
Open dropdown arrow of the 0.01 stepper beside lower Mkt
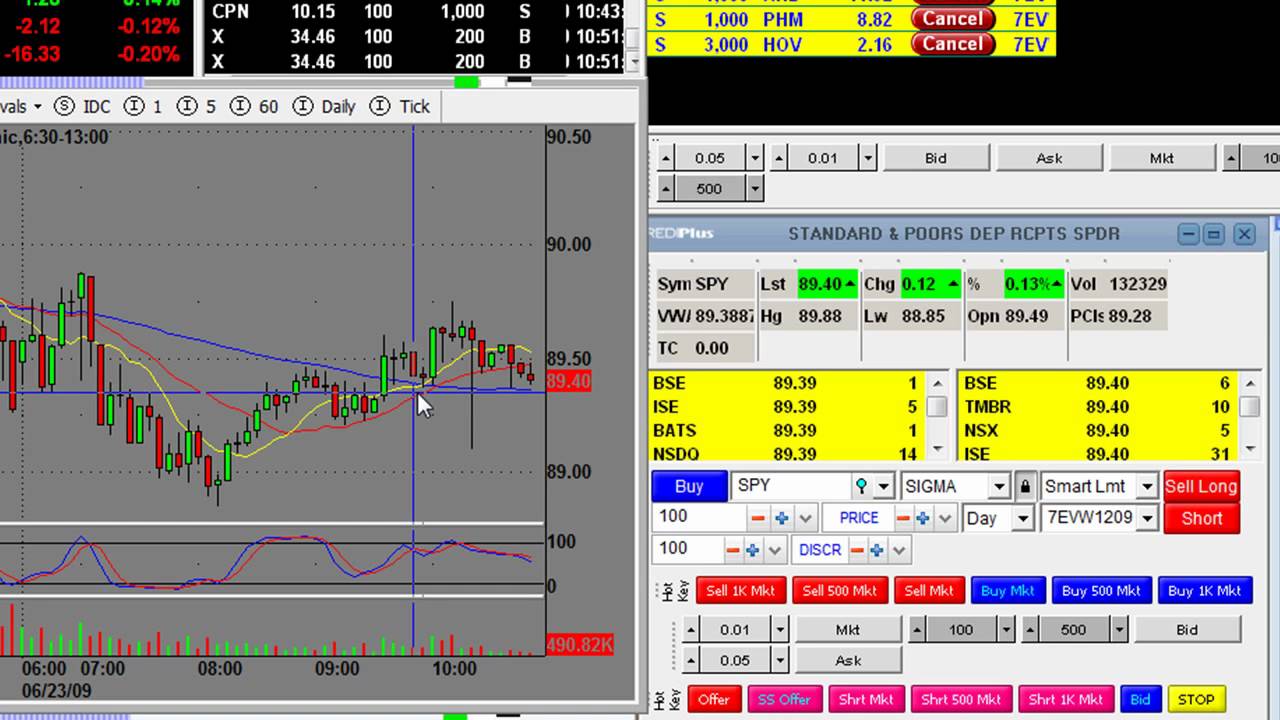780,630
